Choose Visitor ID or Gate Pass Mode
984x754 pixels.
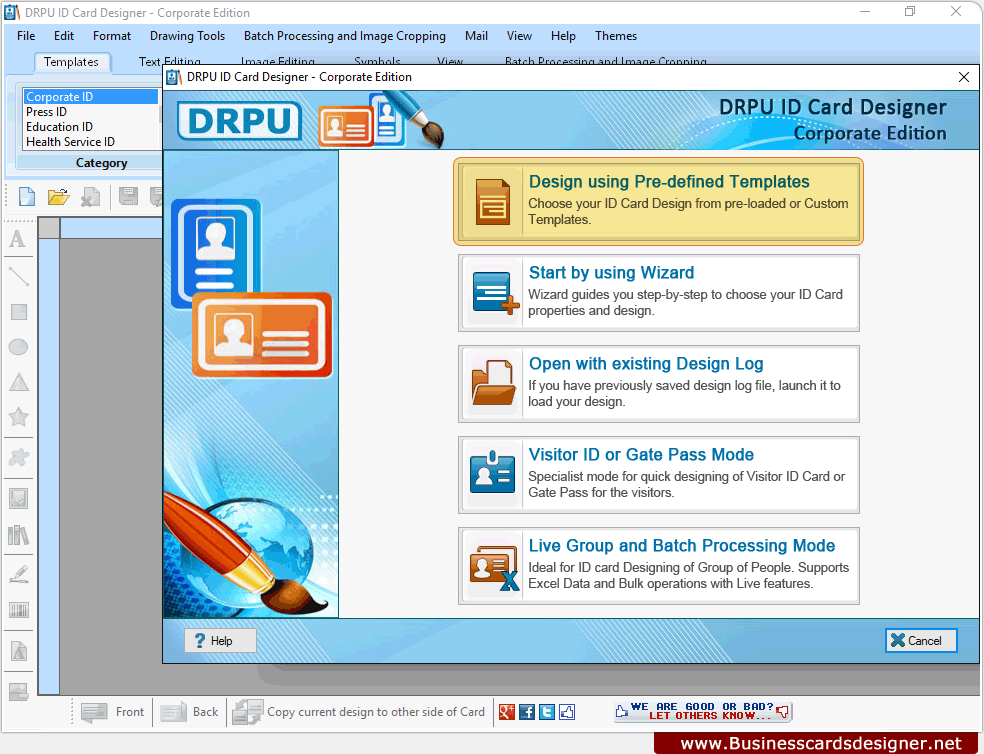tap(659, 475)
